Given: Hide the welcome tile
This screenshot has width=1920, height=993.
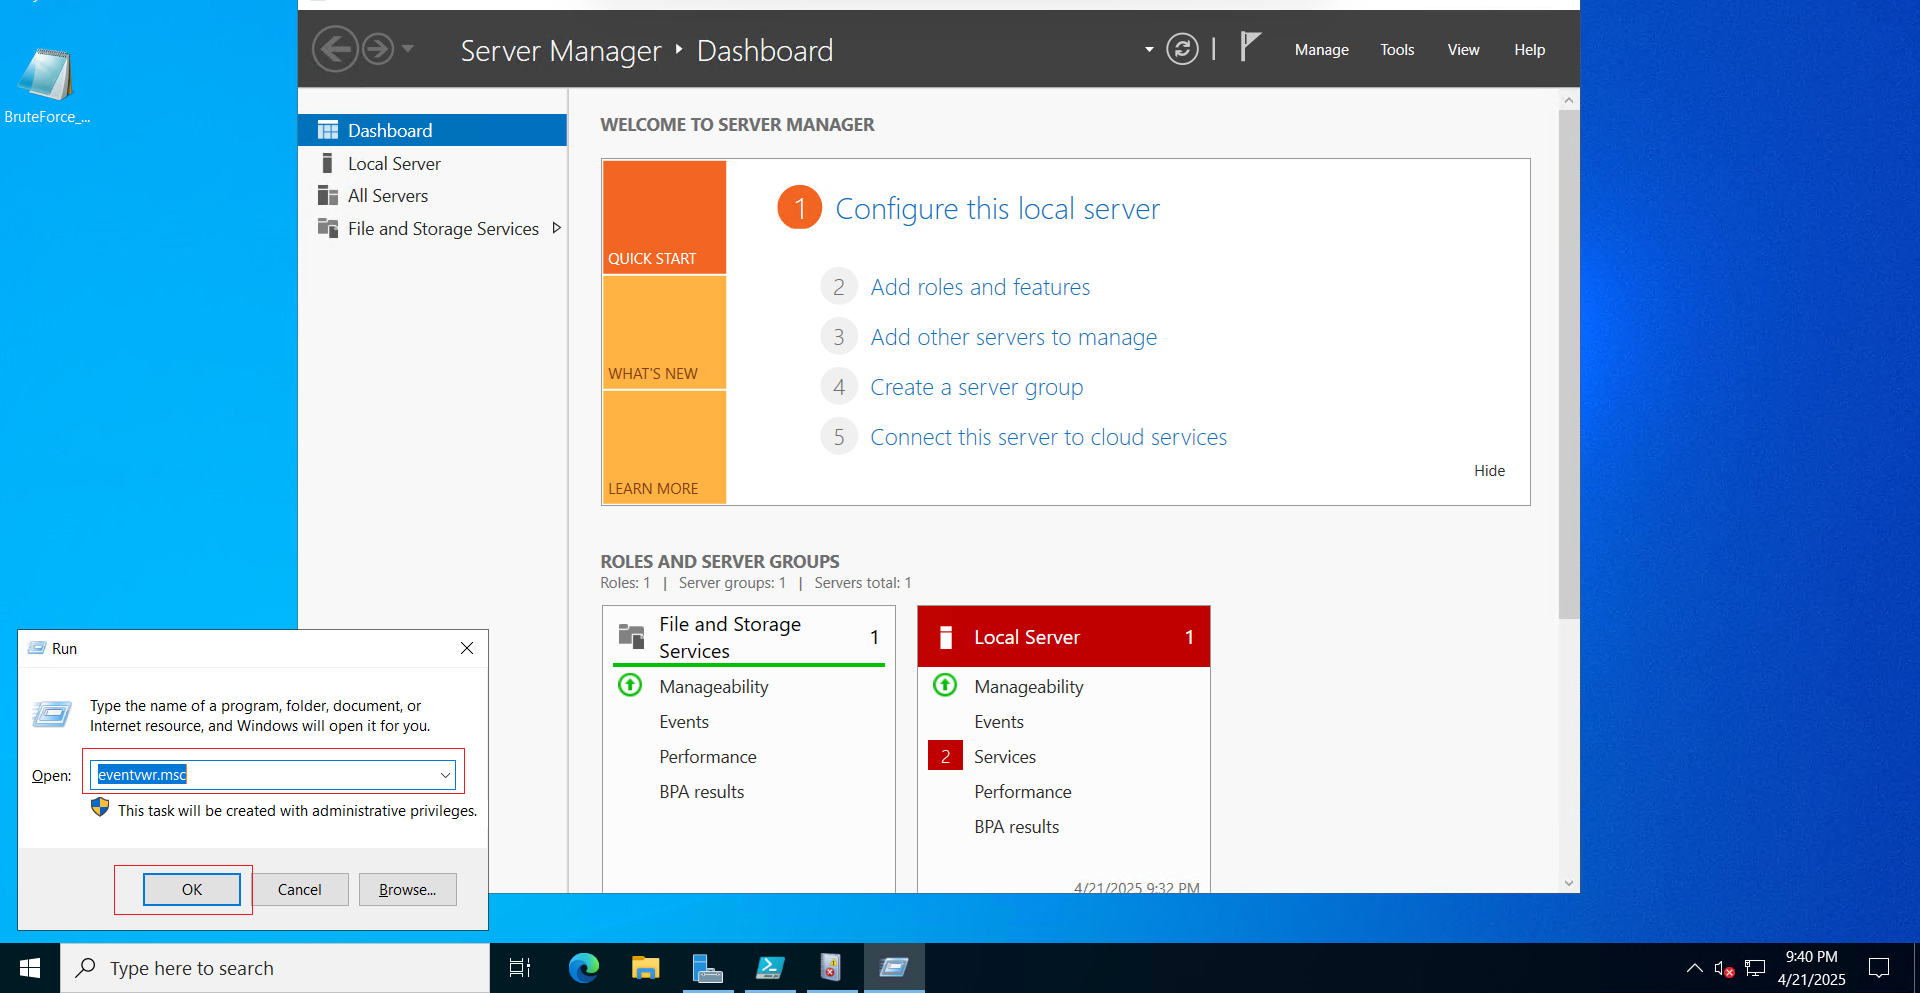Looking at the screenshot, I should 1489,471.
